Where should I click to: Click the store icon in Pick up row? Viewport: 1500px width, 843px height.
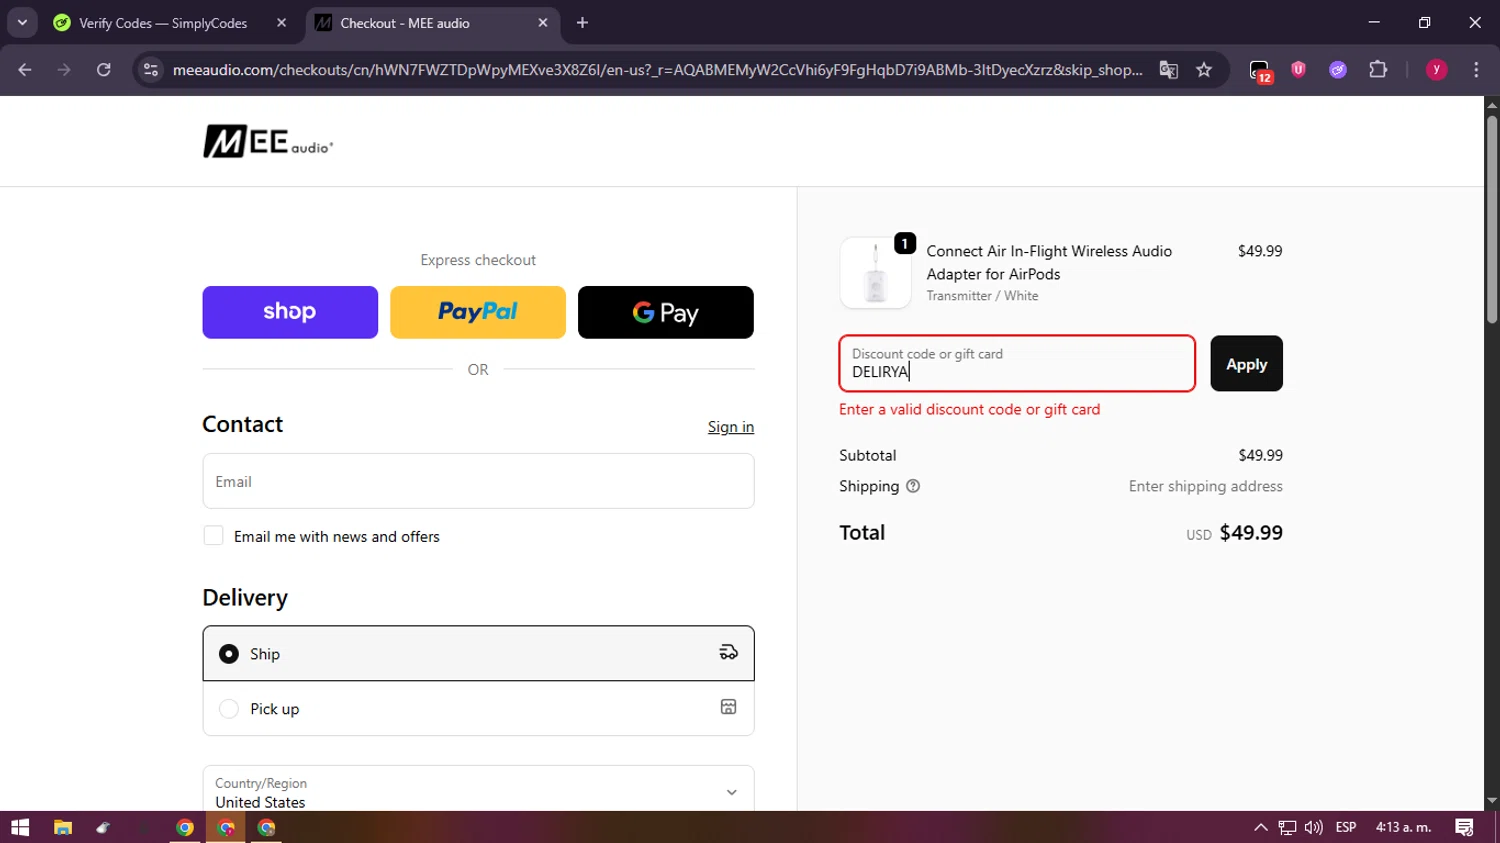(728, 707)
